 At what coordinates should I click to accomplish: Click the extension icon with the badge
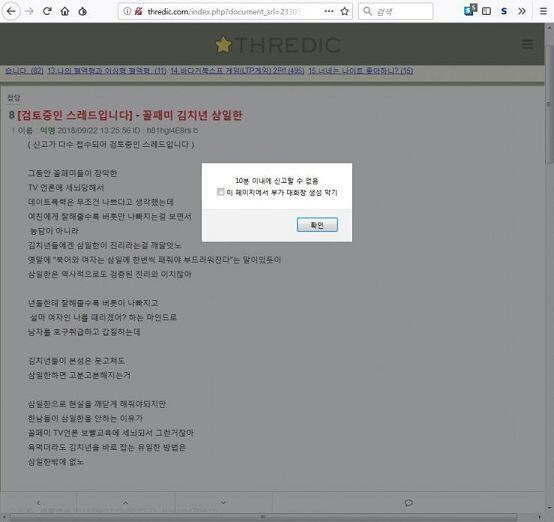[x=470, y=10]
